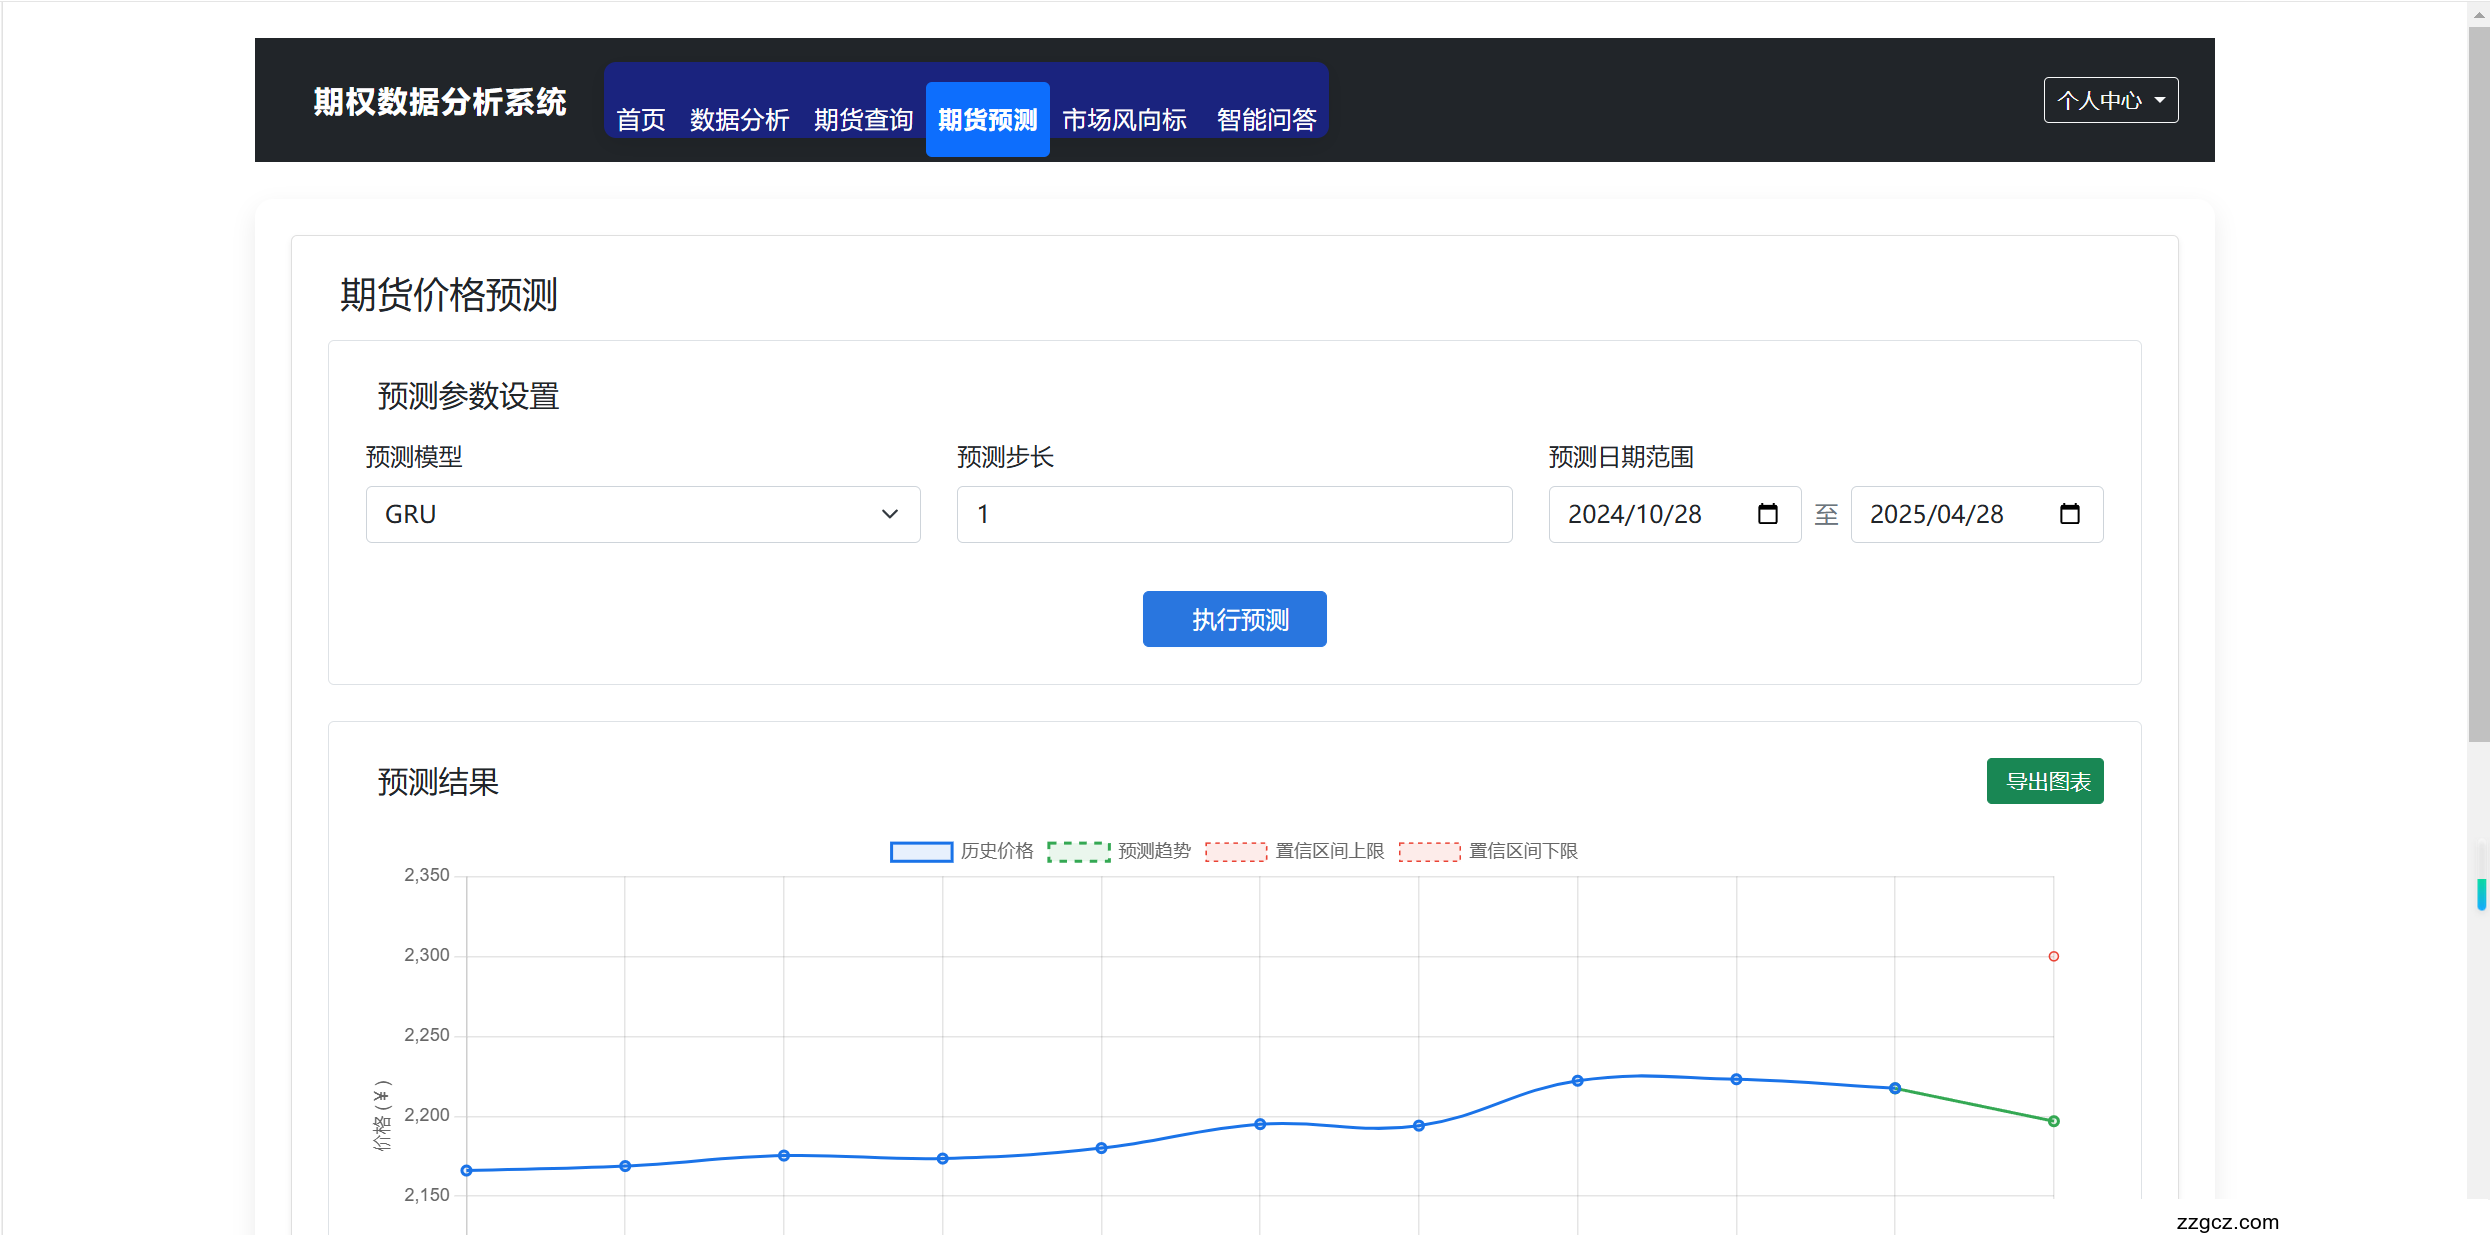Select the 期货预测 tab
Screen dimensions: 2490x1235
[987, 120]
